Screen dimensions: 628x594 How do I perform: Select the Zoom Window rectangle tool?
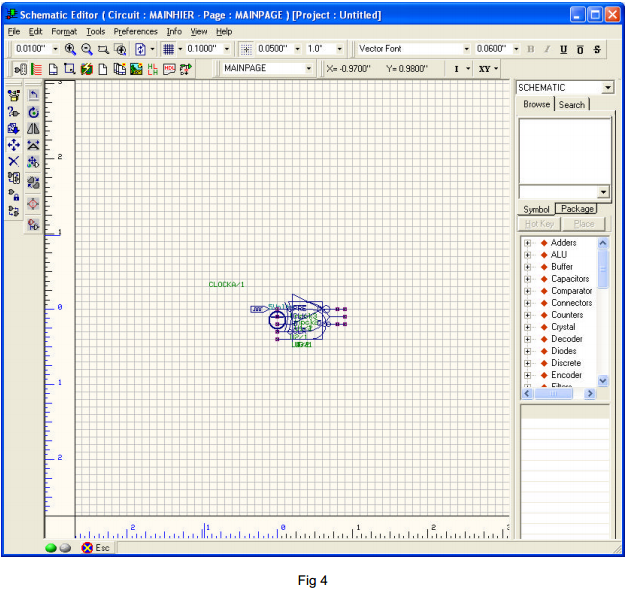[103, 50]
